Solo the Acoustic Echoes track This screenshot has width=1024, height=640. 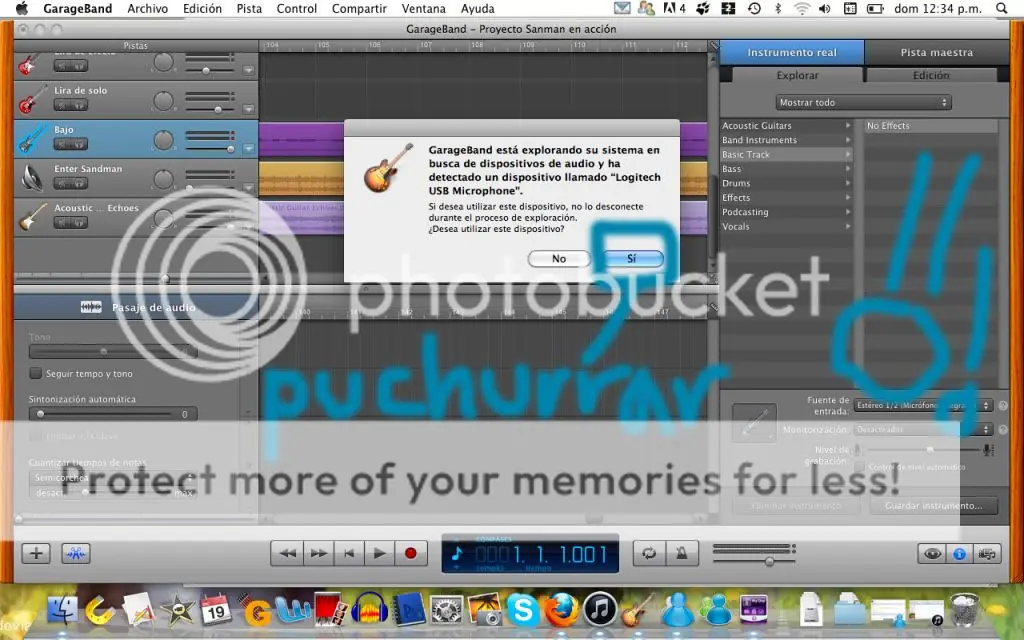click(x=78, y=223)
